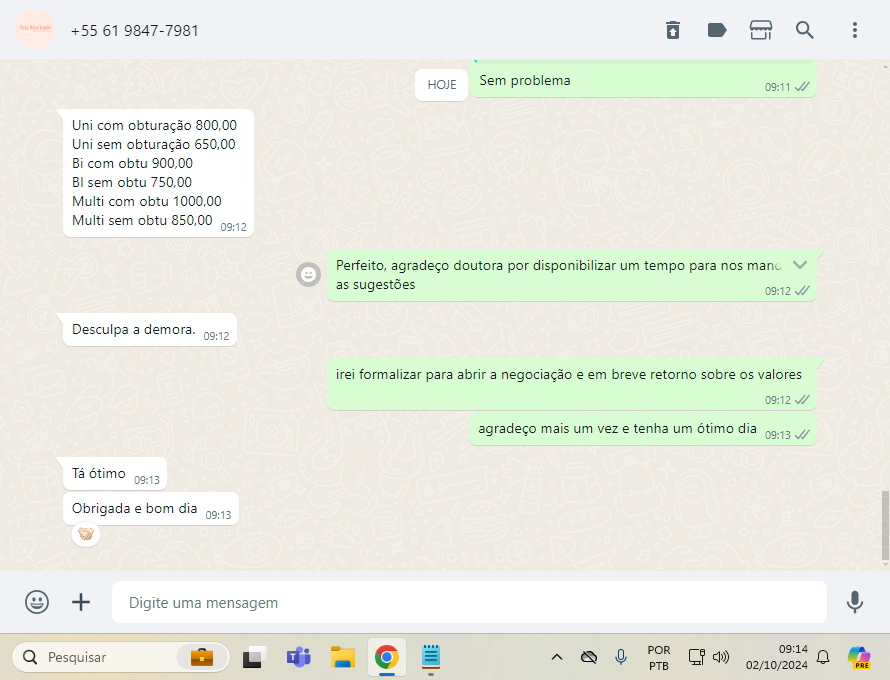The height and width of the screenshot is (680, 890).
Task: Open the label tag icon in header
Action: coord(717,30)
